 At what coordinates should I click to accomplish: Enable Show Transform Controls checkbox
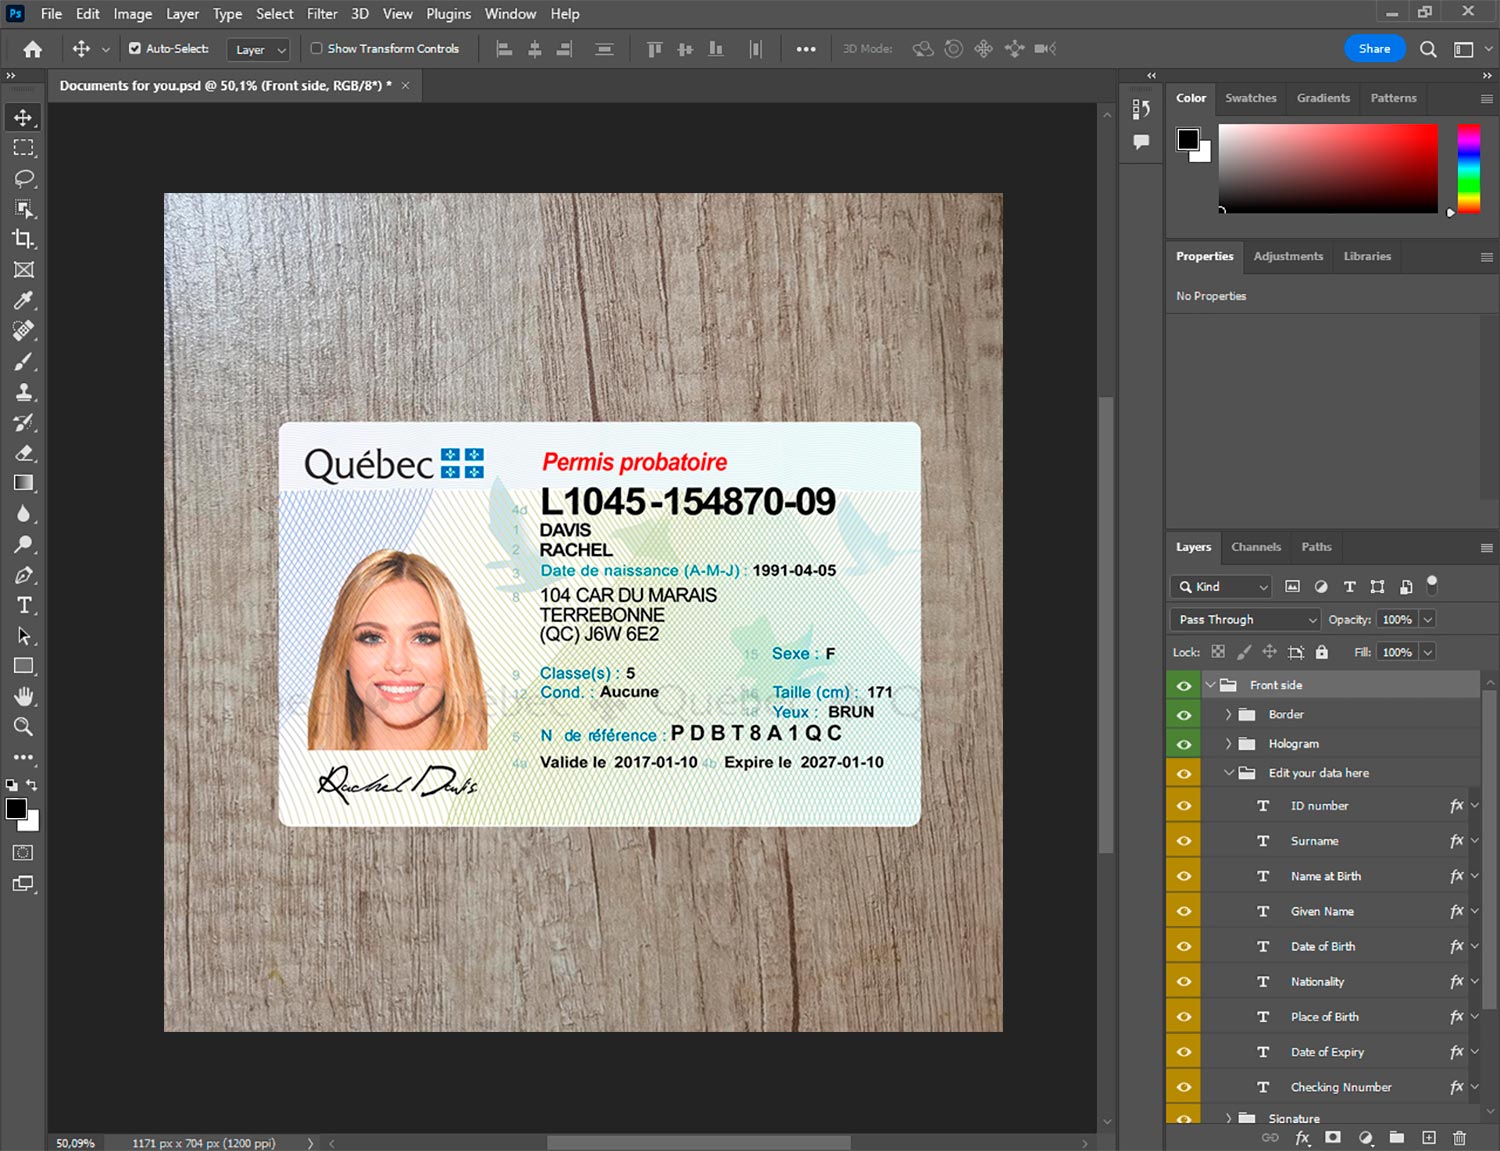[316, 48]
